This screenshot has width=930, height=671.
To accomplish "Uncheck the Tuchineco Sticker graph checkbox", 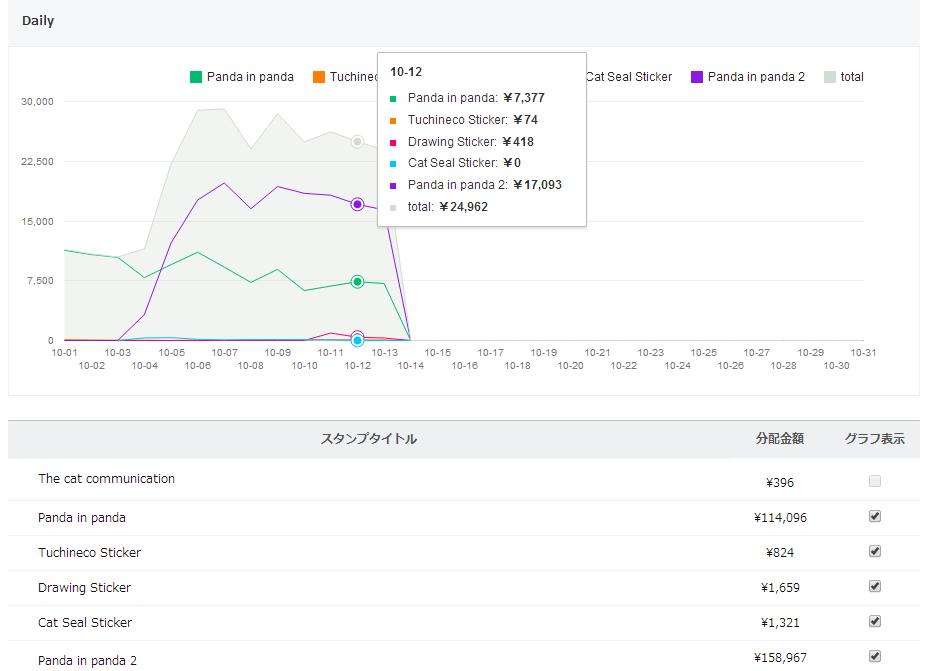I will pyautogui.click(x=875, y=551).
